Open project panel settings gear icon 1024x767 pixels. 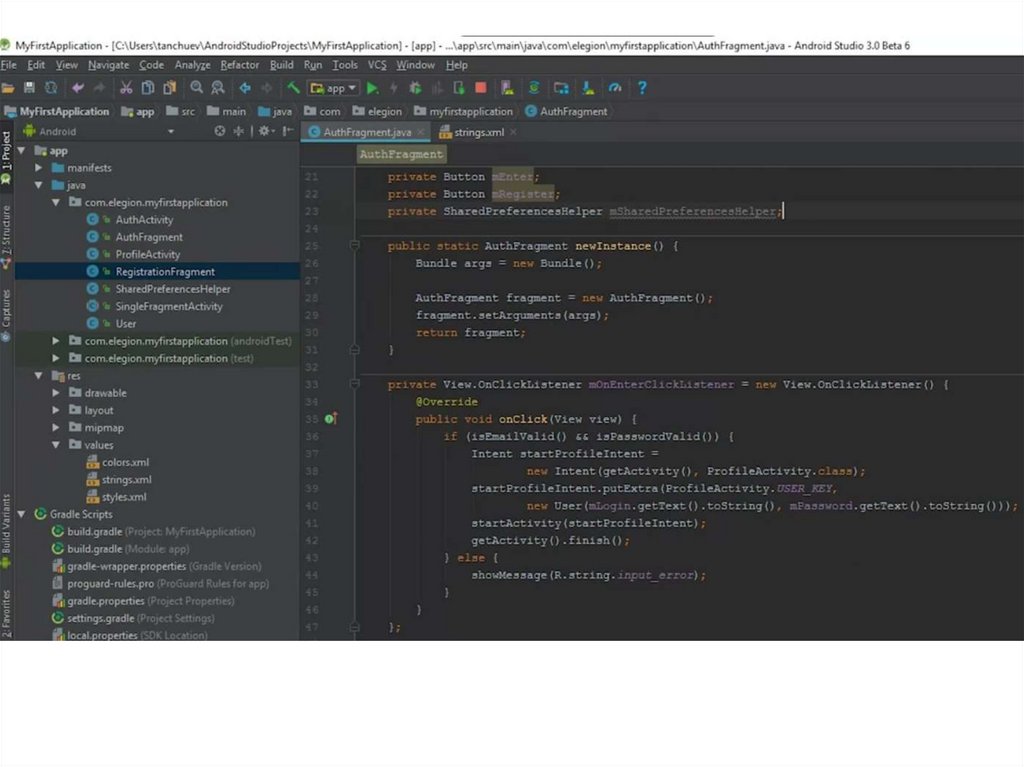coord(264,131)
